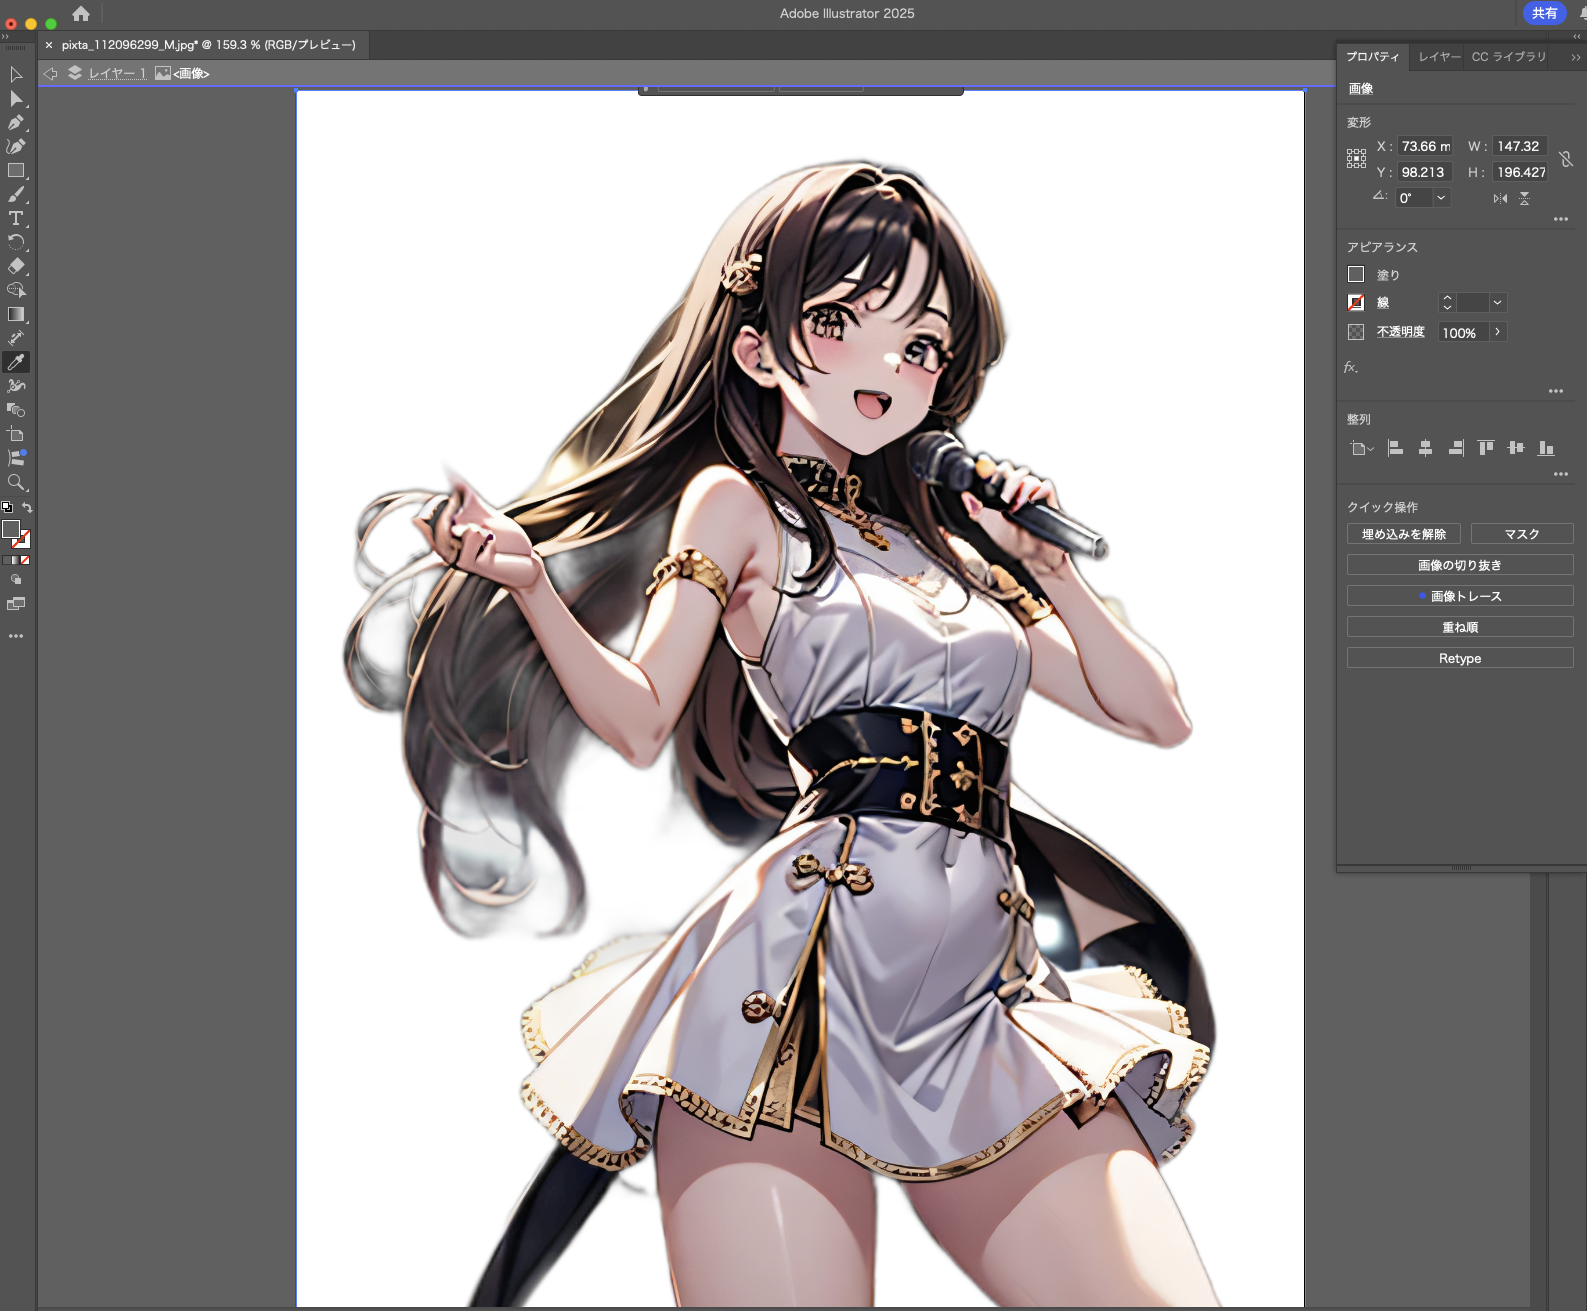Flip image along horizontal axis
The width and height of the screenshot is (1587, 1311).
click(1500, 199)
